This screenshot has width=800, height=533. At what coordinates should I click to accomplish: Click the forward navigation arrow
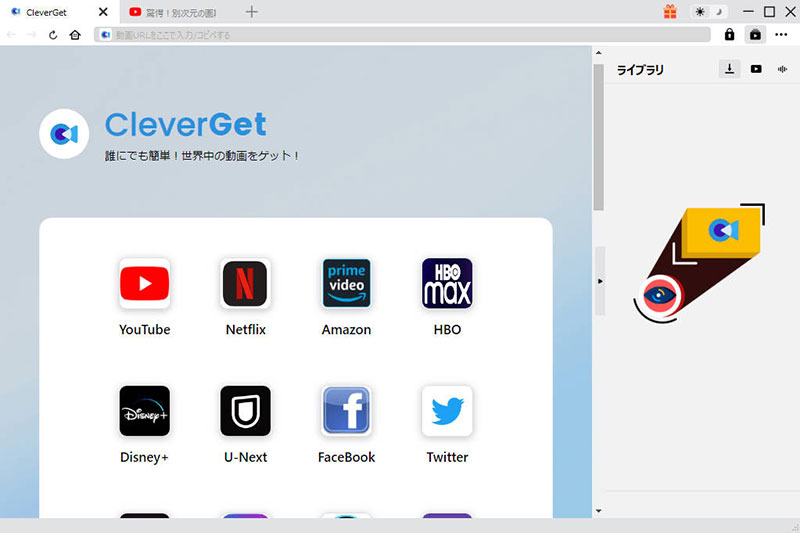tap(31, 35)
